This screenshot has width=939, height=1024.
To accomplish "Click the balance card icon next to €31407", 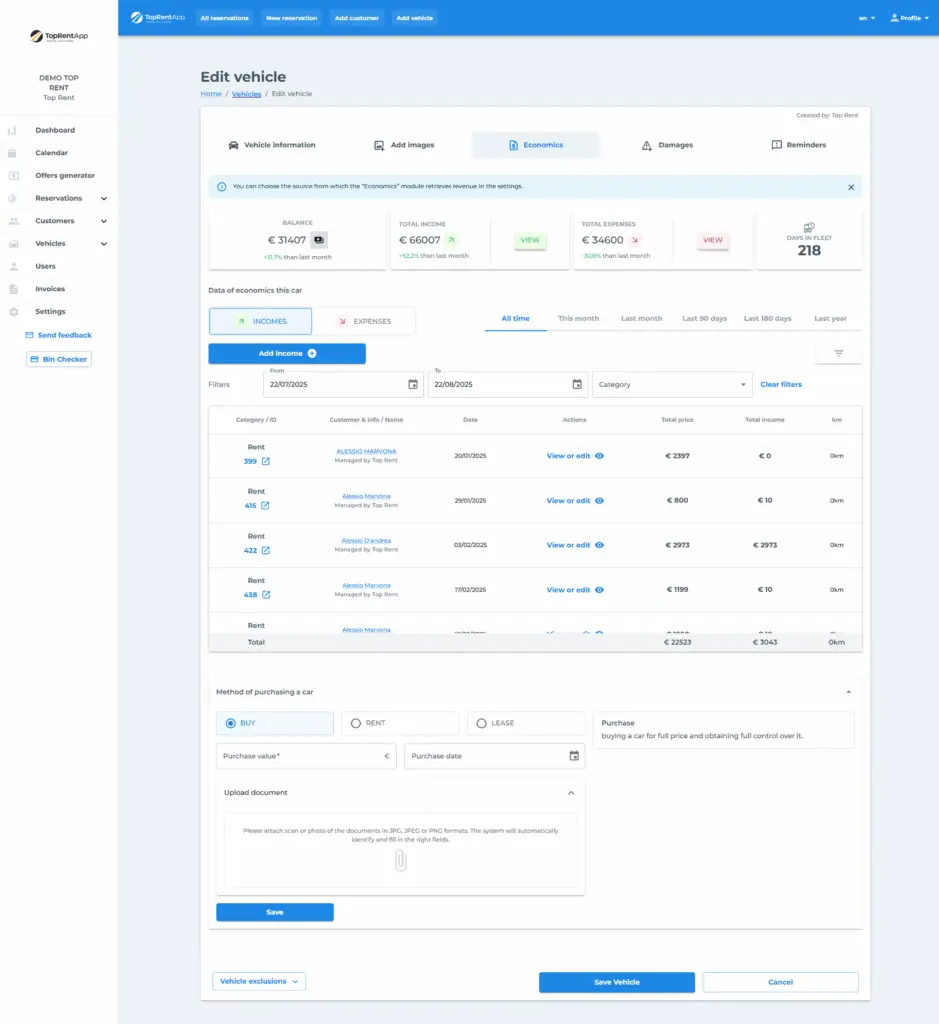I will 318,240.
